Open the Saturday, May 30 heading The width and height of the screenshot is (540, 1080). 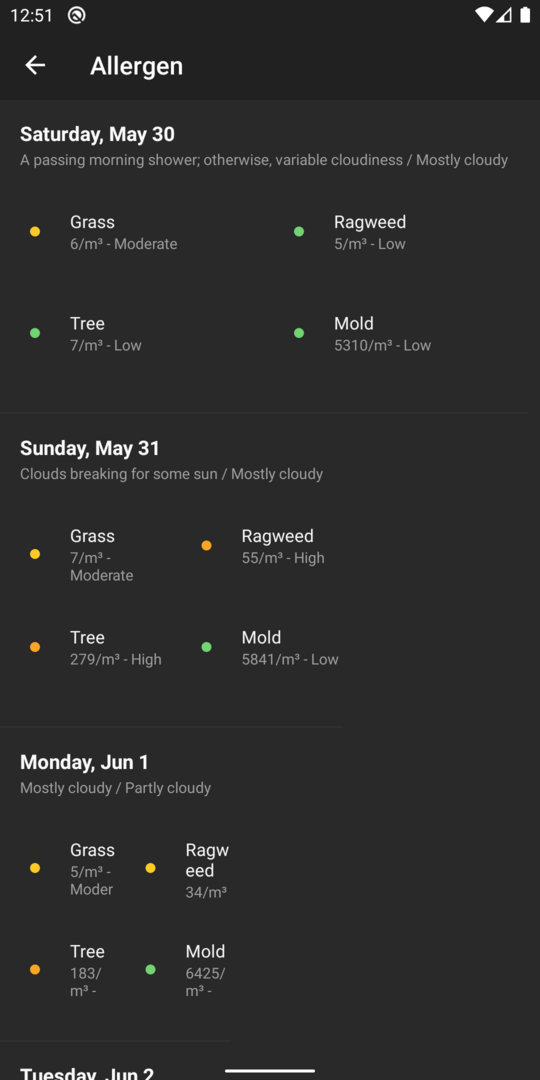click(x=97, y=134)
